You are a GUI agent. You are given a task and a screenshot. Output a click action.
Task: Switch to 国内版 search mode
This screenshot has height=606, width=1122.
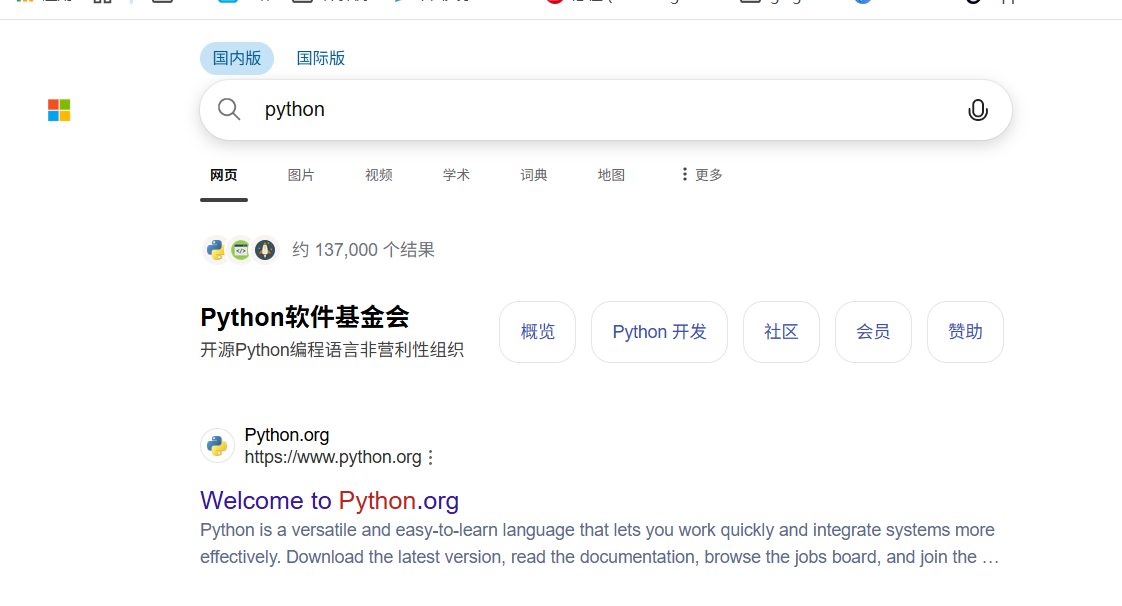(237, 58)
